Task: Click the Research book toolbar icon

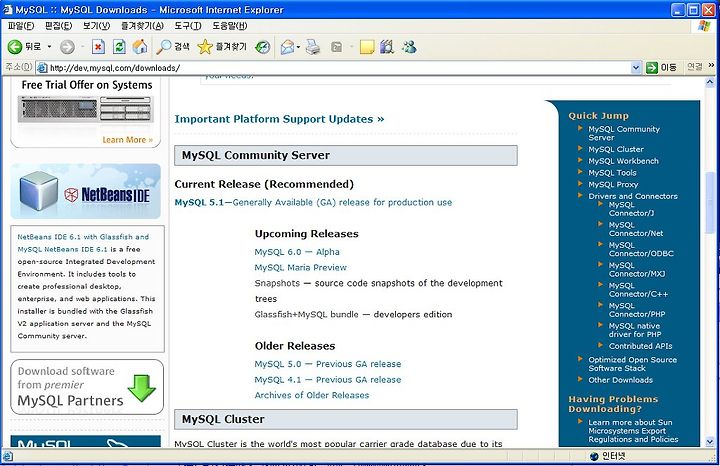Action: tap(387, 46)
